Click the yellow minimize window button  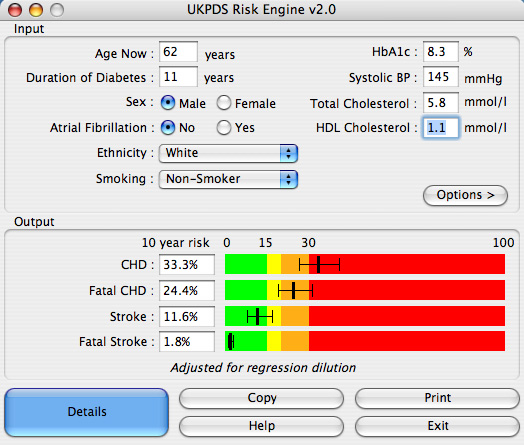click(x=36, y=10)
